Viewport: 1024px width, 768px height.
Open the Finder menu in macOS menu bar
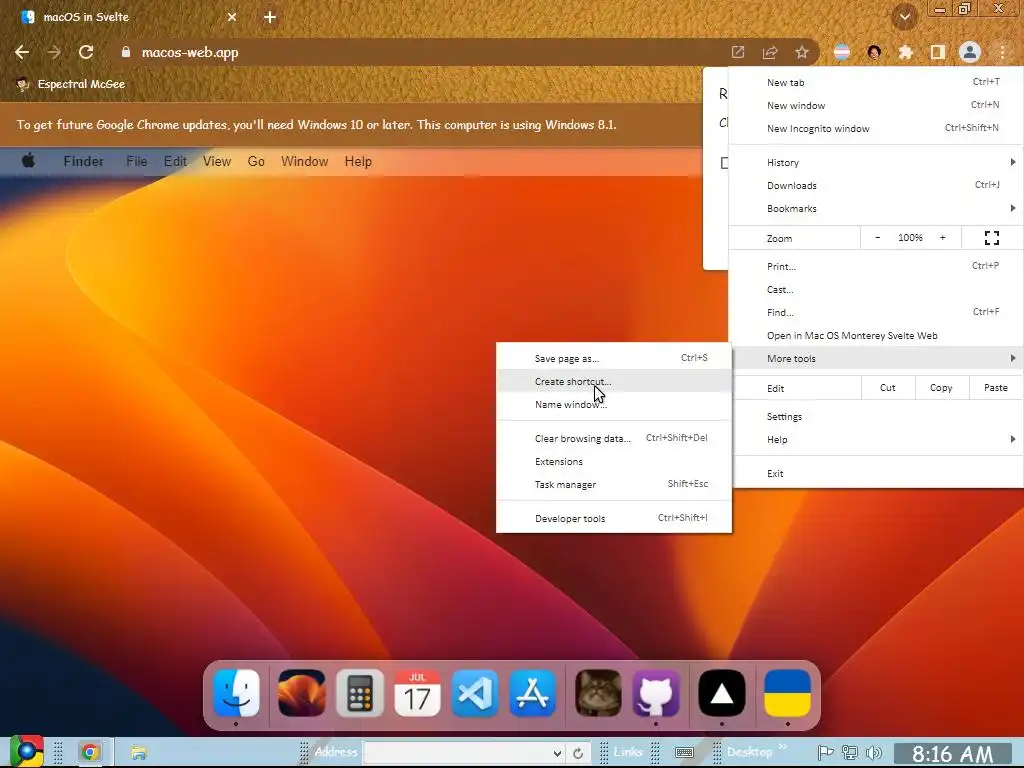point(83,161)
